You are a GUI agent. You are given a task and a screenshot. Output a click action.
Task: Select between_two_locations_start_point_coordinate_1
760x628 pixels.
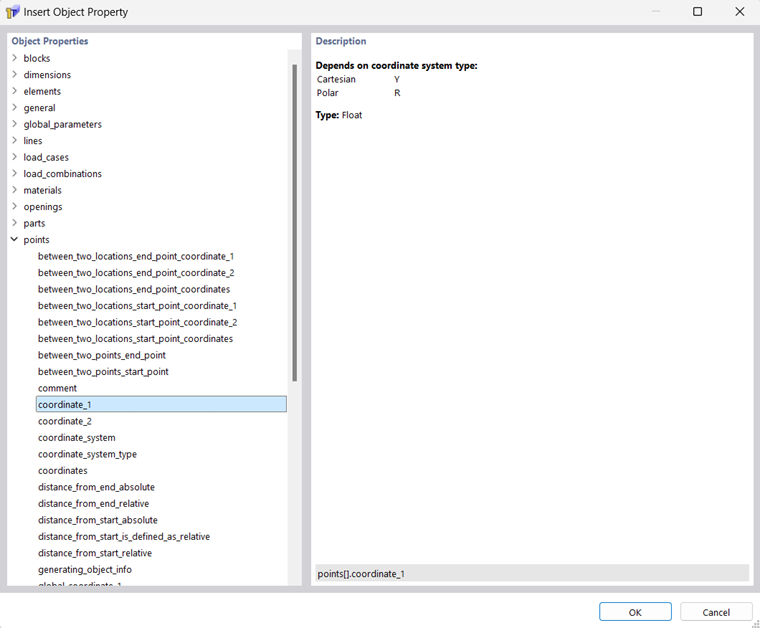pyautogui.click(x=137, y=306)
